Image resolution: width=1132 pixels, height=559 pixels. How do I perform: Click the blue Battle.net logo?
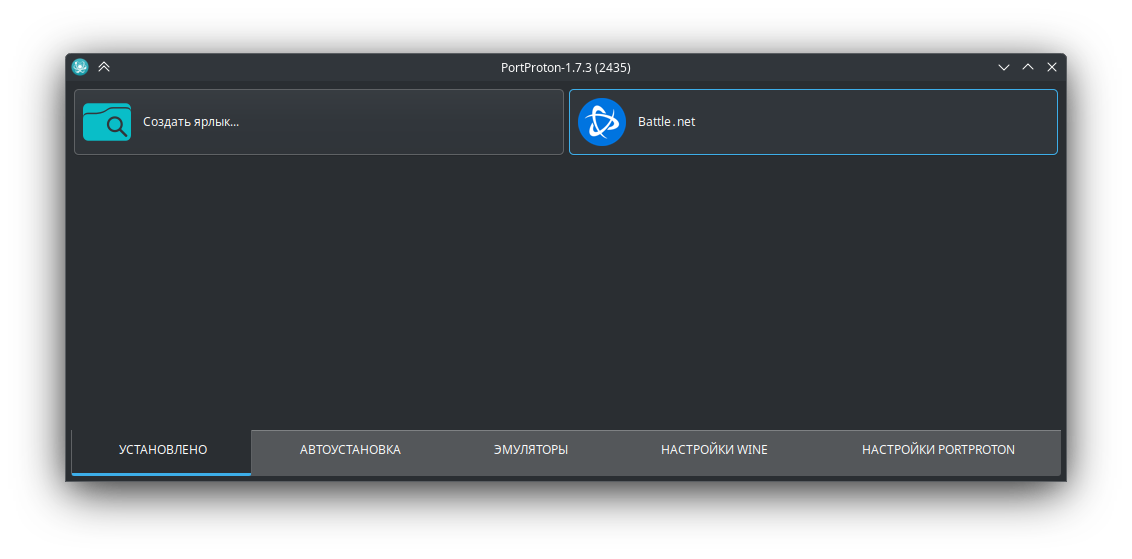click(602, 122)
